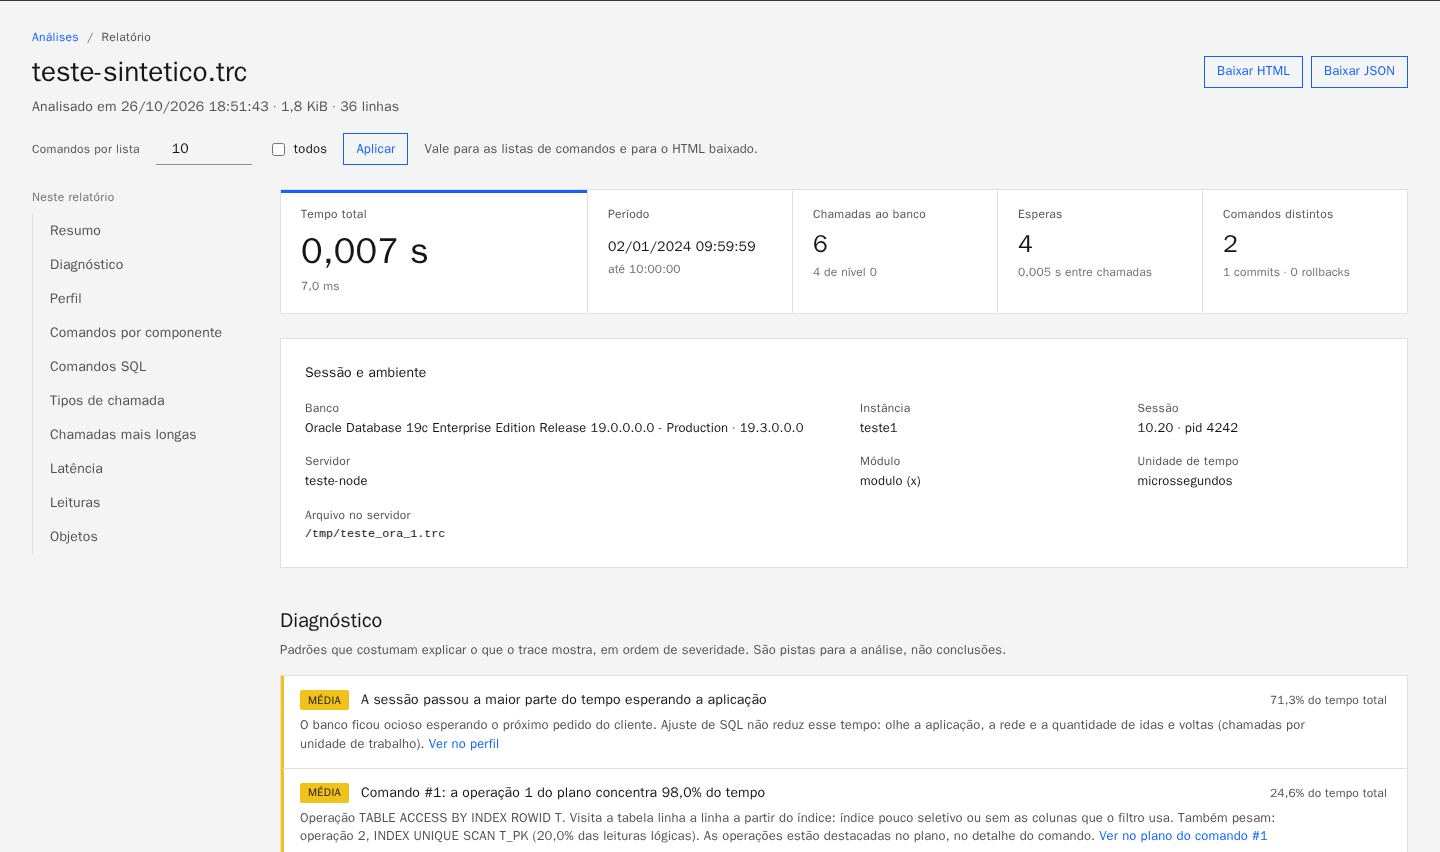Jump to Resumo section
This screenshot has height=852, width=1440.
(x=75, y=230)
